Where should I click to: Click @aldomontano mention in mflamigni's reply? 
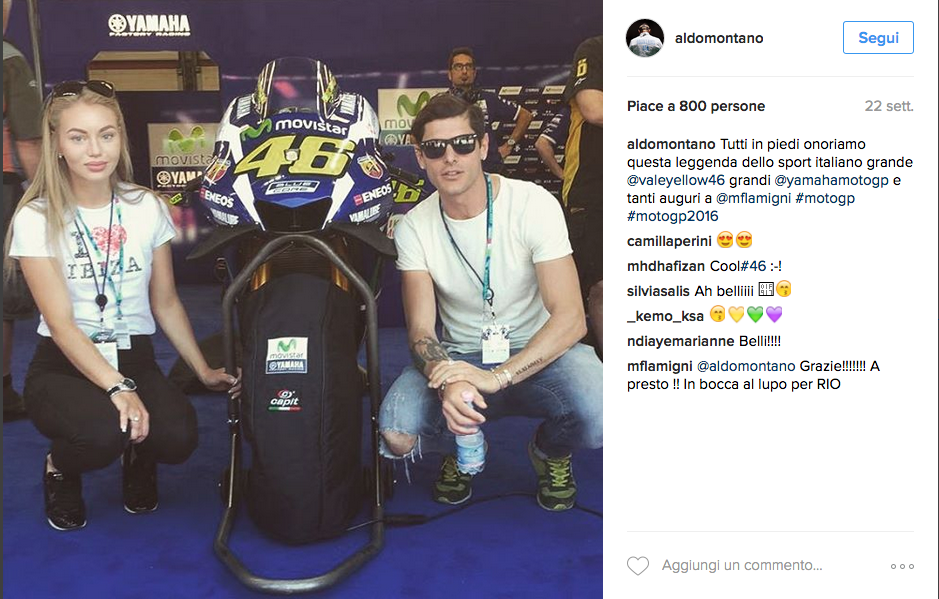click(x=746, y=366)
